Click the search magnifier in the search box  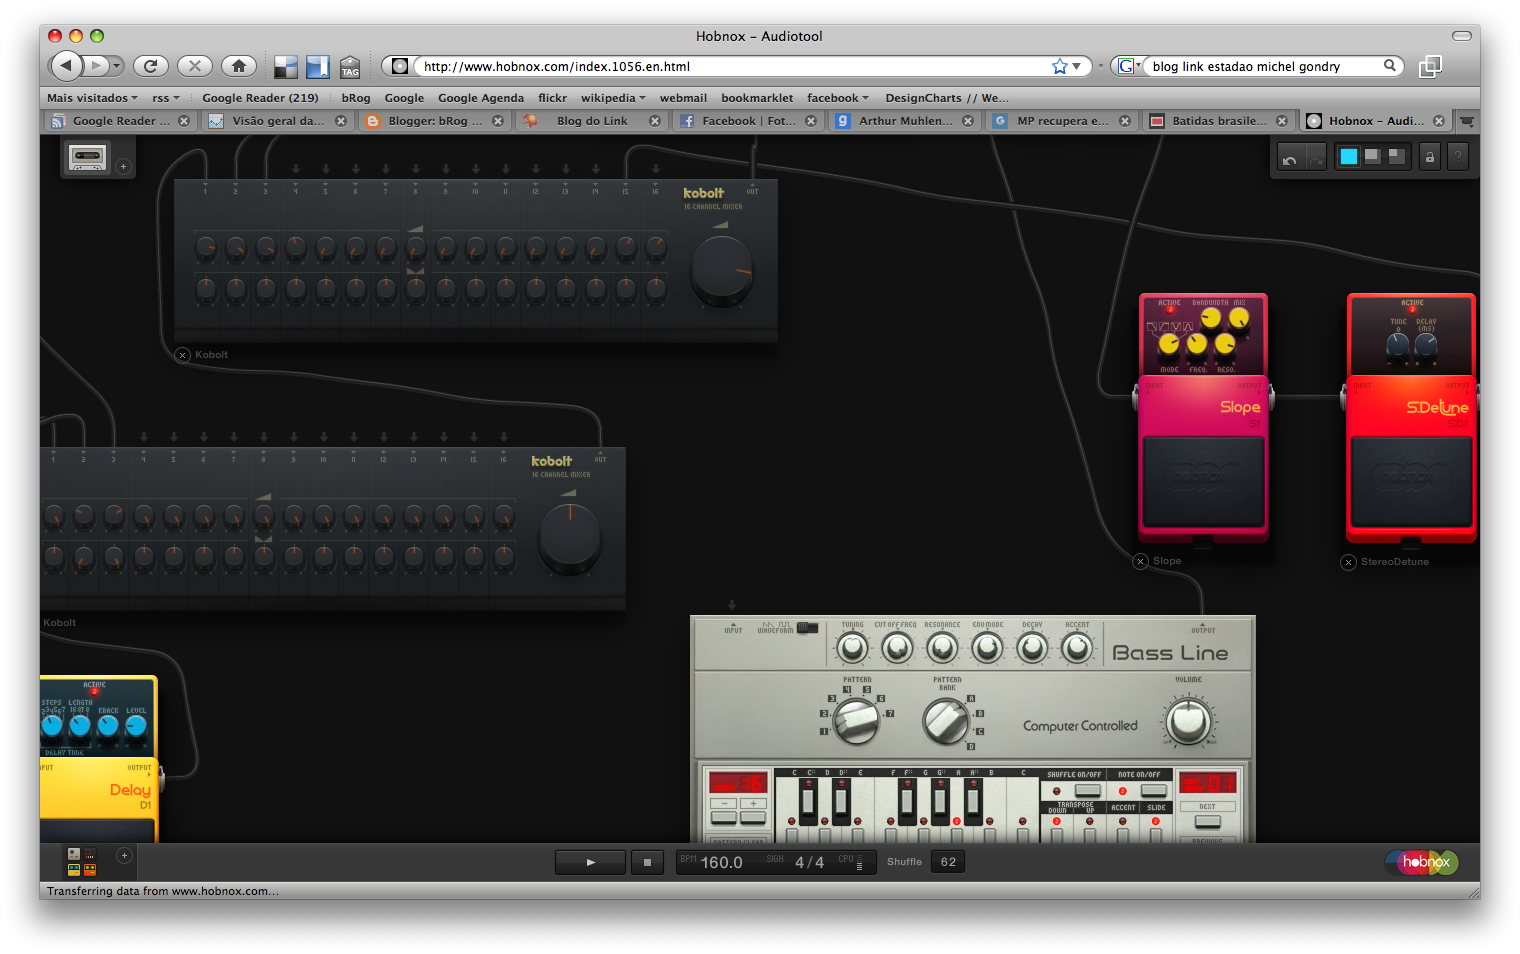click(x=1390, y=66)
